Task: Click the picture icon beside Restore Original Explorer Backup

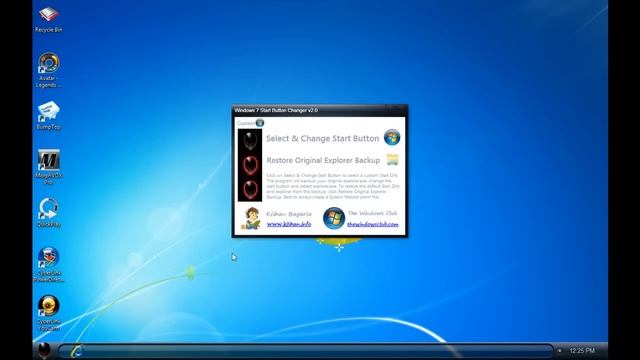Action: 392,160
